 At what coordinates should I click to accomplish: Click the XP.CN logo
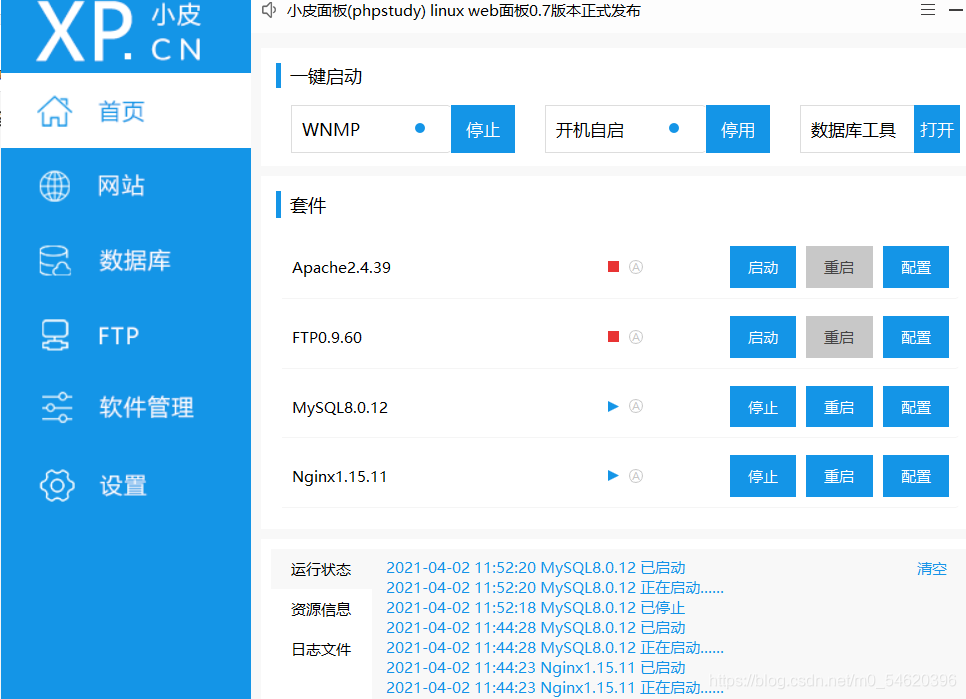point(119,31)
